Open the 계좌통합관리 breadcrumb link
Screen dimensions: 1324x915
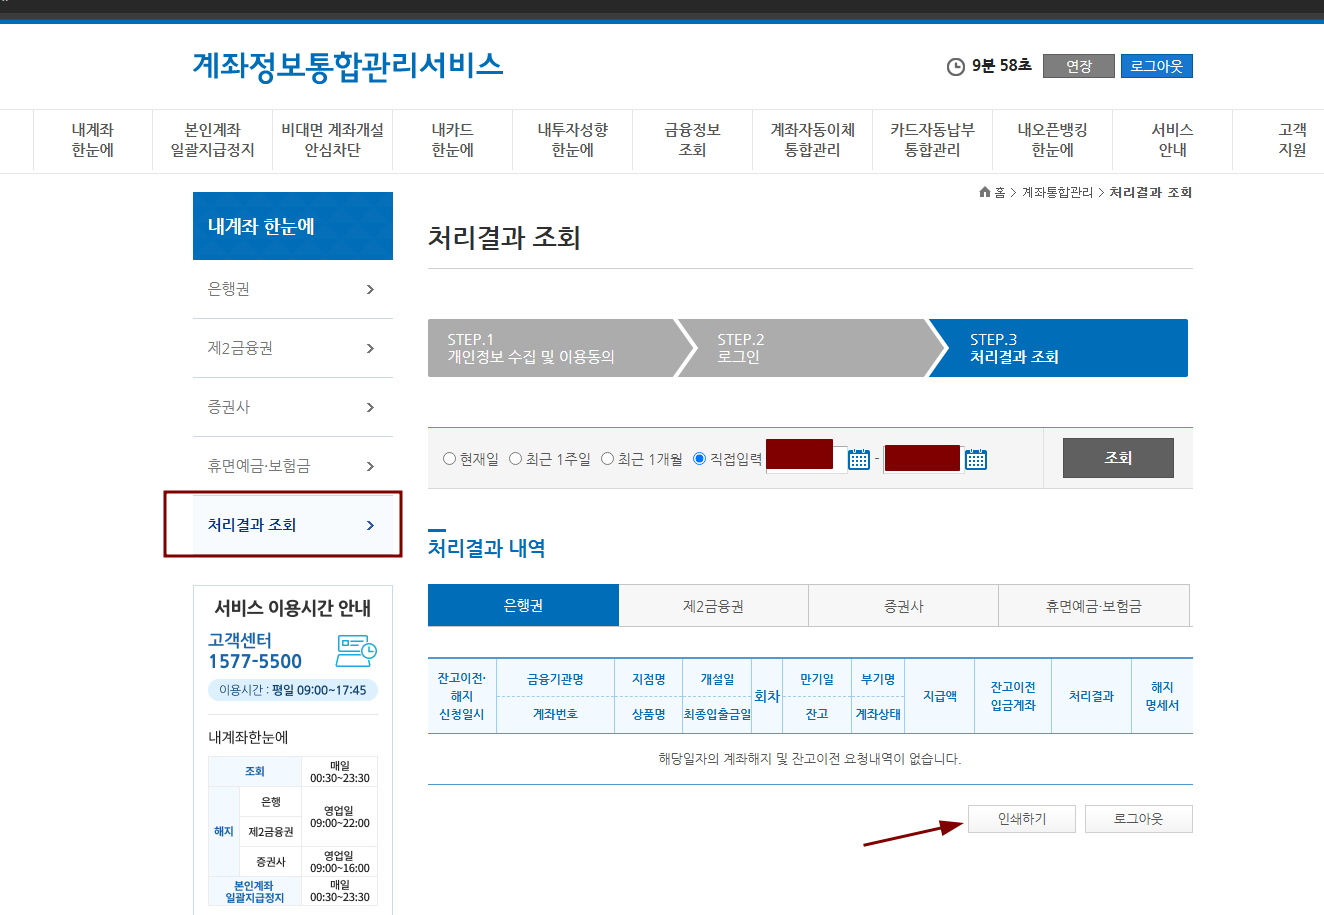1058,192
